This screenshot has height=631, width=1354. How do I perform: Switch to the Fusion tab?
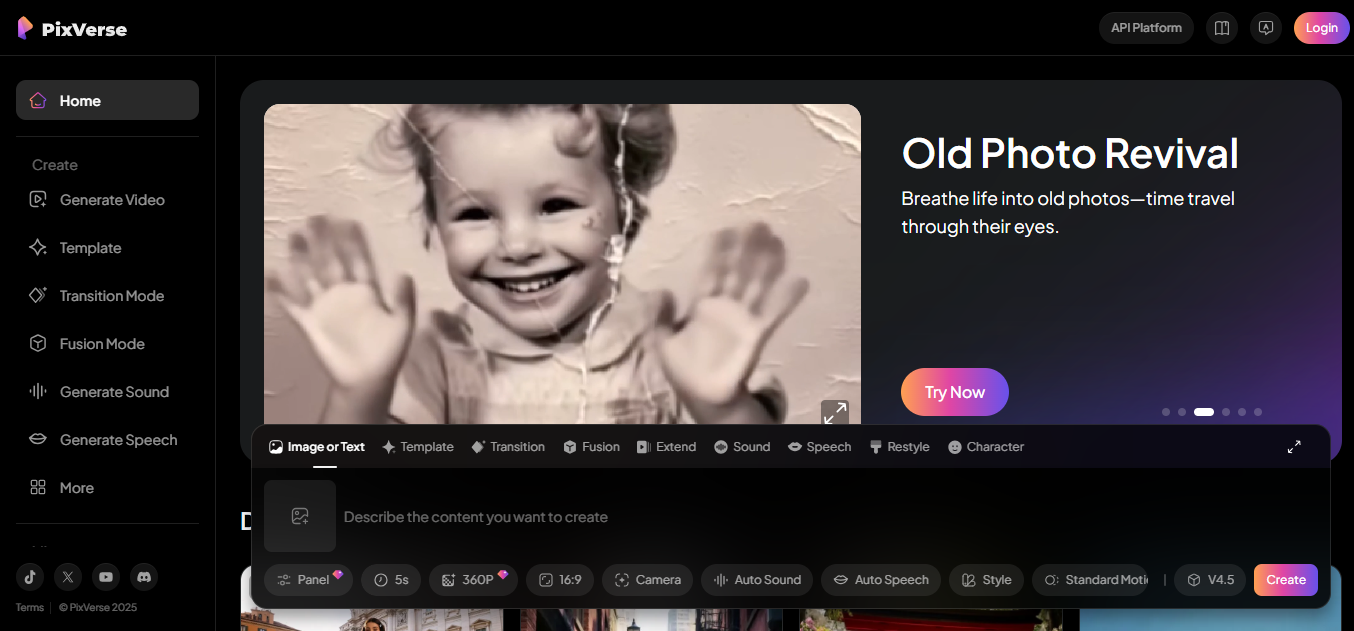pyautogui.click(x=591, y=447)
